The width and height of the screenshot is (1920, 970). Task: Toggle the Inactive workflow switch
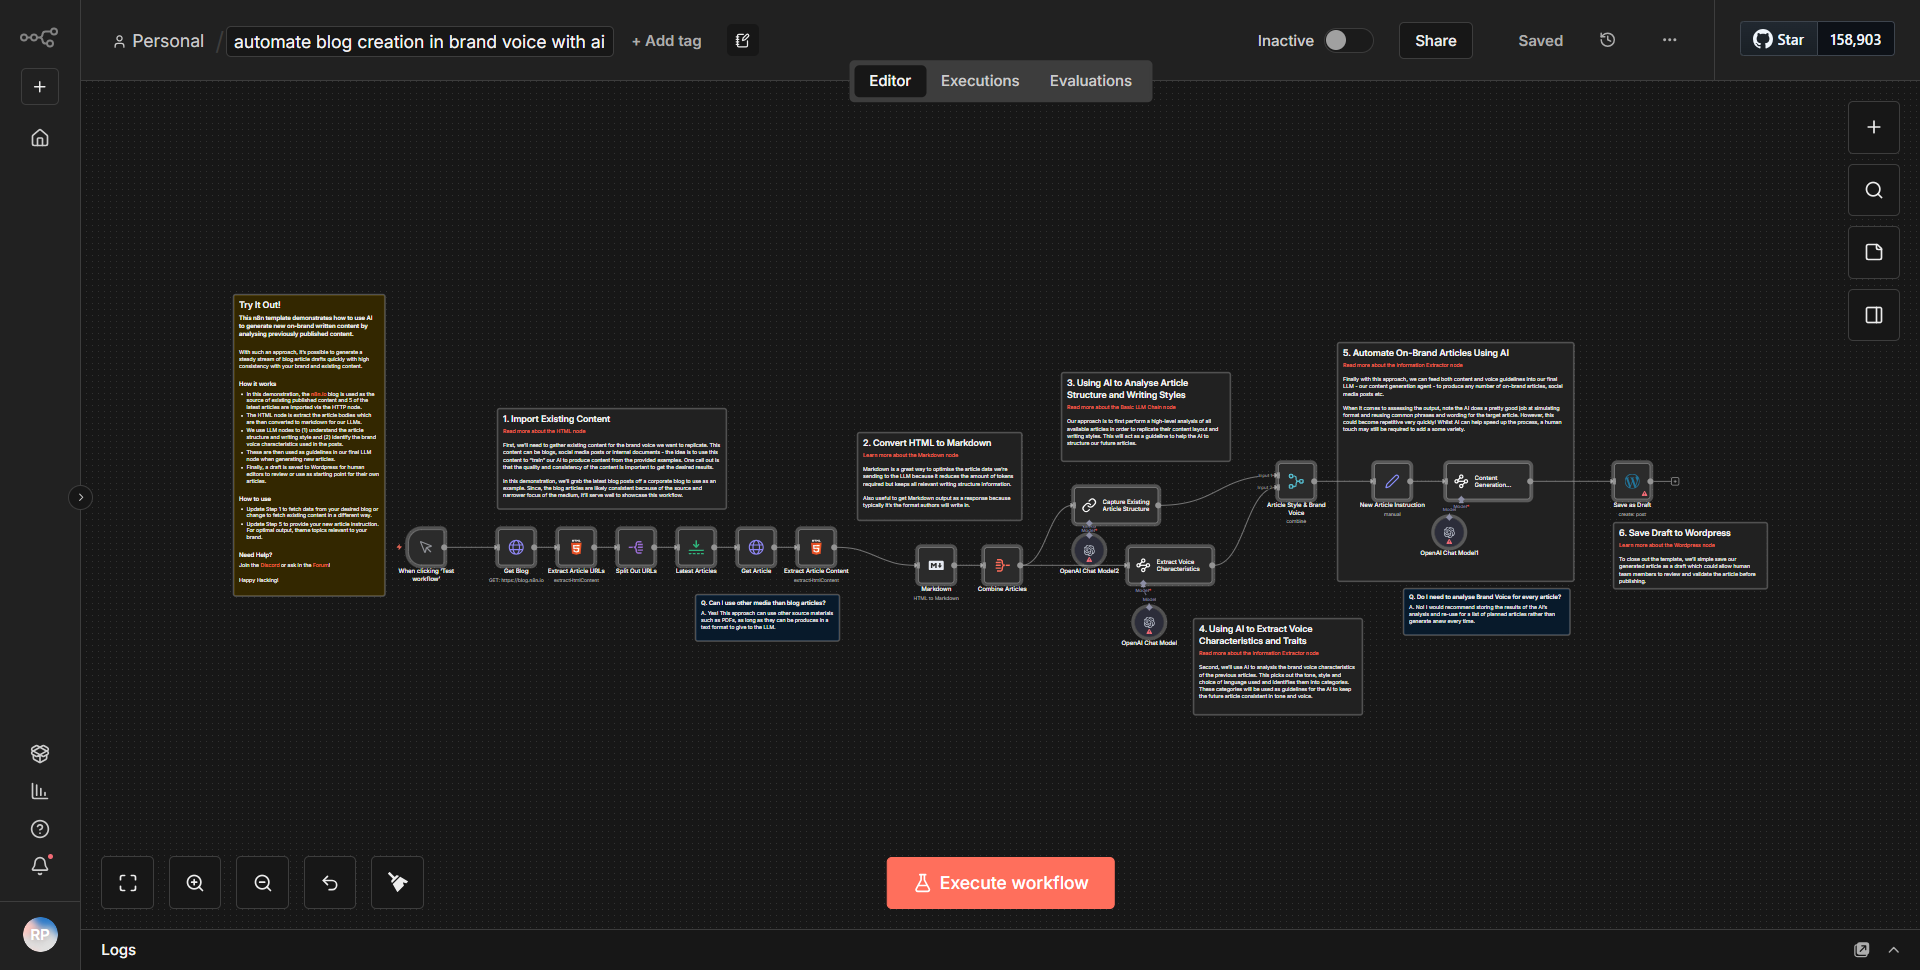1348,40
